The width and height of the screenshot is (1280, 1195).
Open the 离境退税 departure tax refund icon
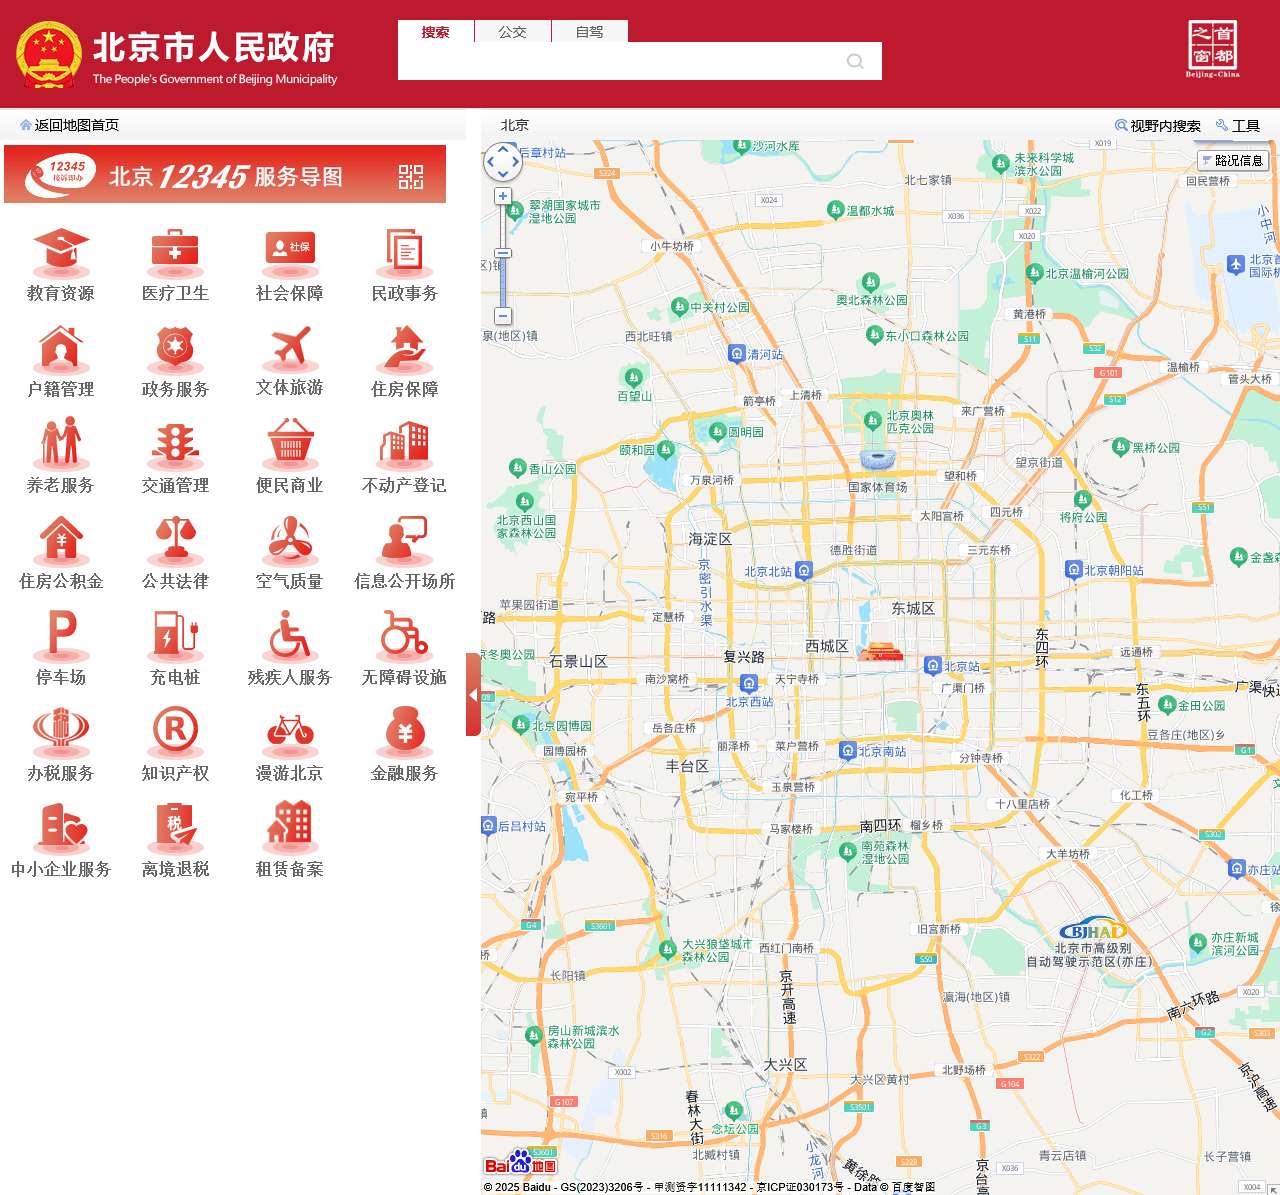(175, 830)
